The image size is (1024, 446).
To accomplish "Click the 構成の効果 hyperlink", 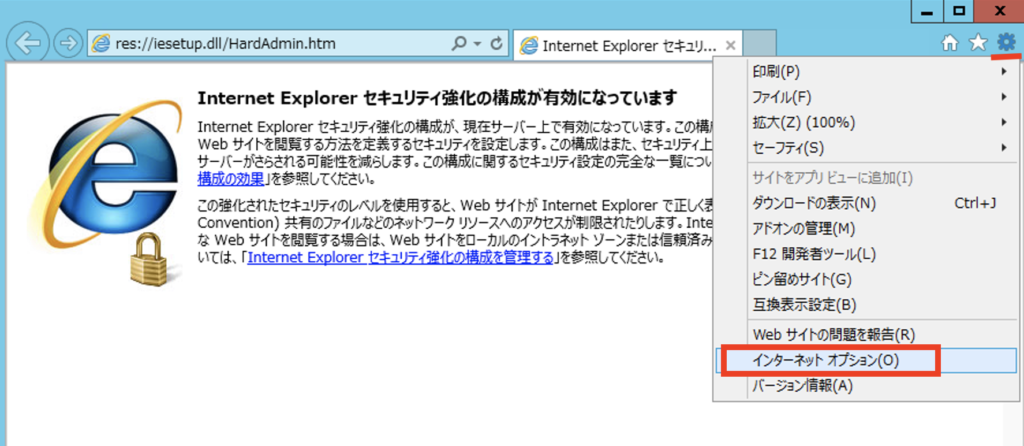I will (x=231, y=179).
